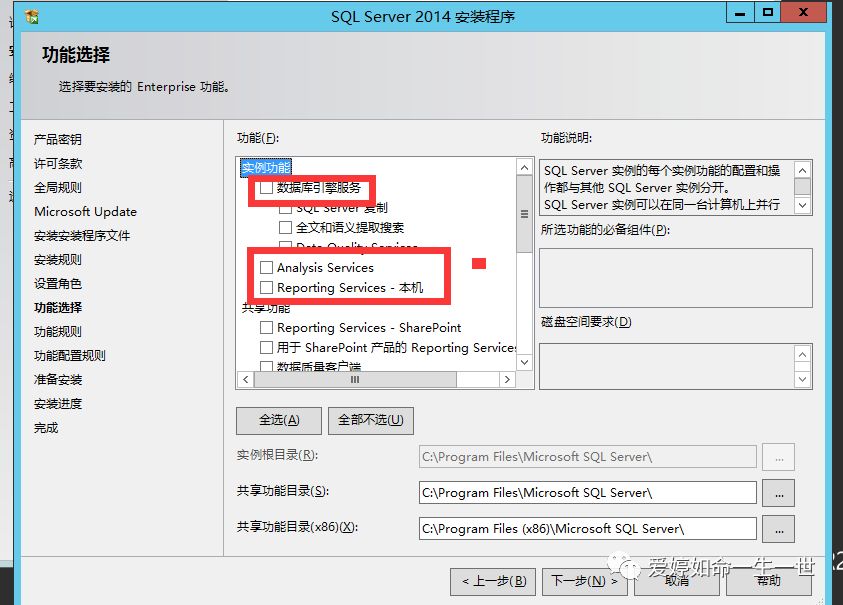Click 准备安装 step in the sidebar
Viewport: 843px width, 605px height.
(x=58, y=380)
